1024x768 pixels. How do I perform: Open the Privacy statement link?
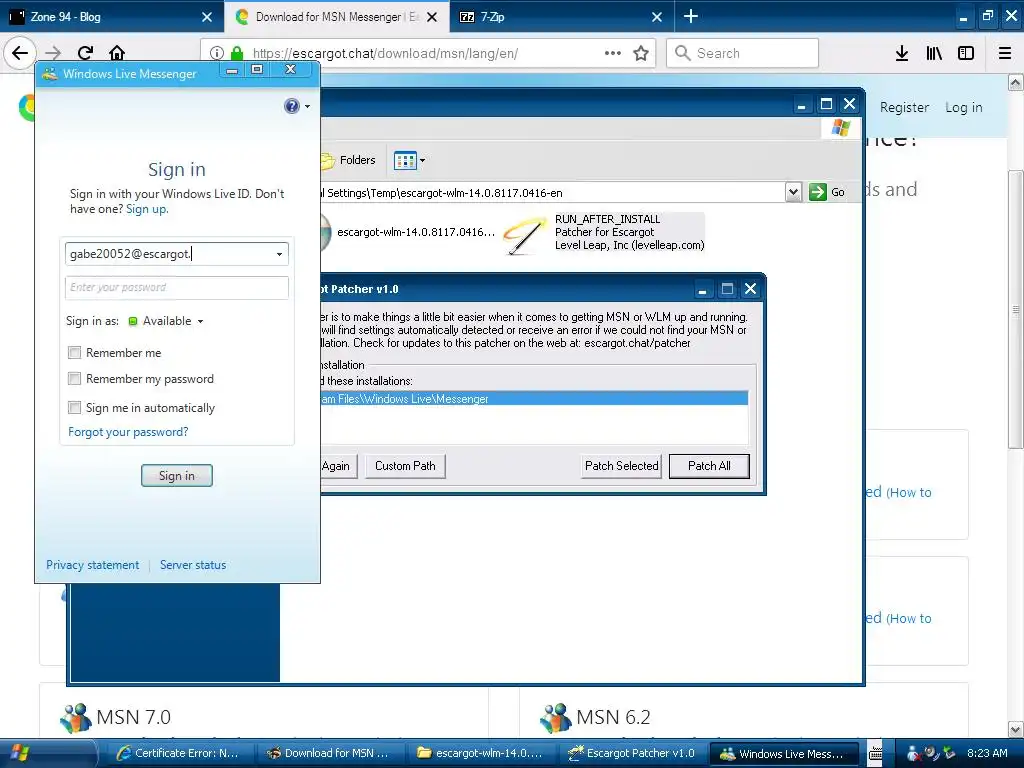[92, 565]
